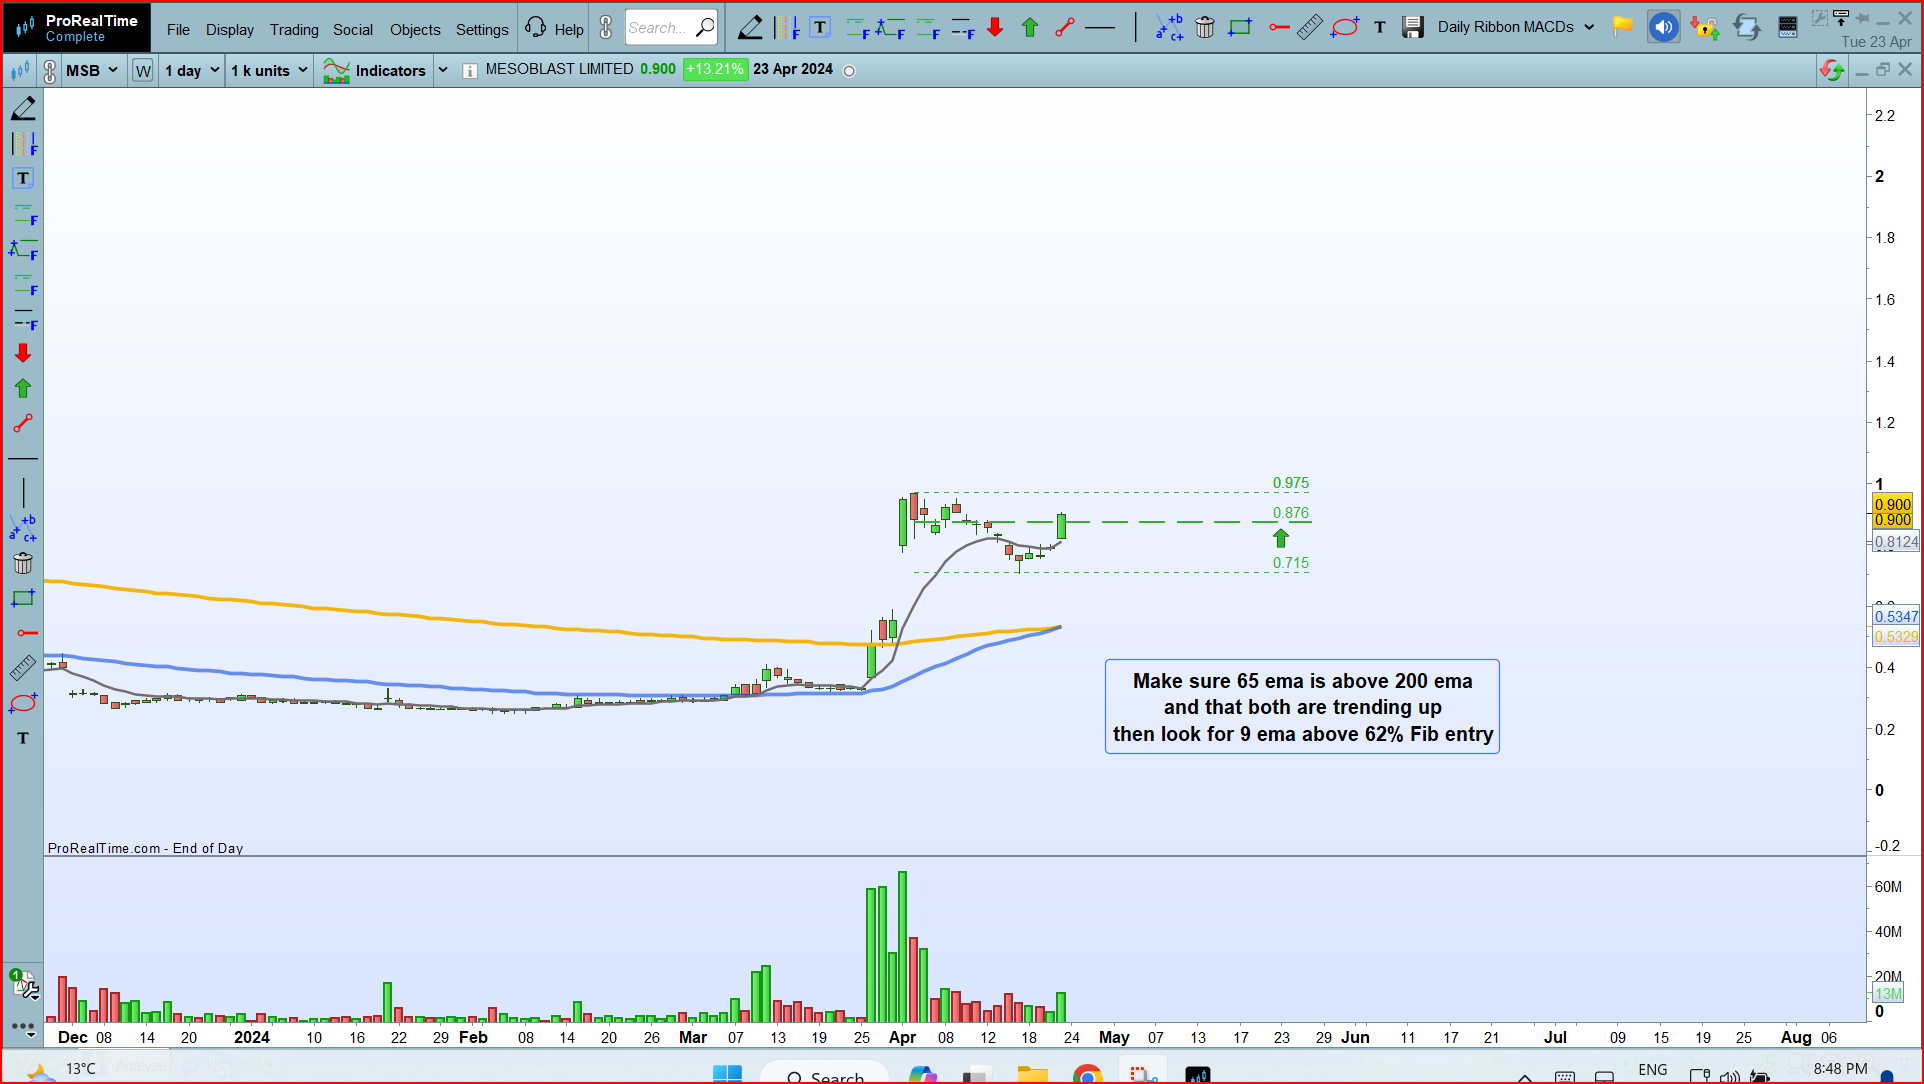This screenshot has width=1924, height=1084.
Task: Click the yellow flag alerts icon
Action: click(x=1623, y=27)
